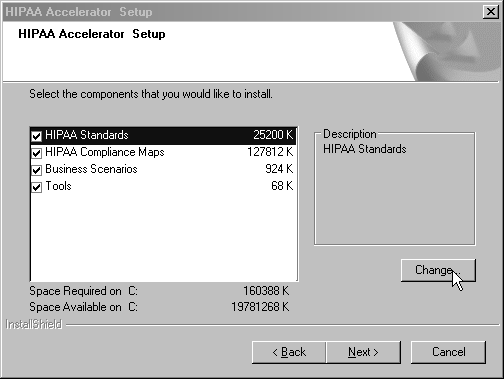504x379 pixels.
Task: Uncheck the HIPAA Compliance Maps checkbox
Action: (36, 153)
